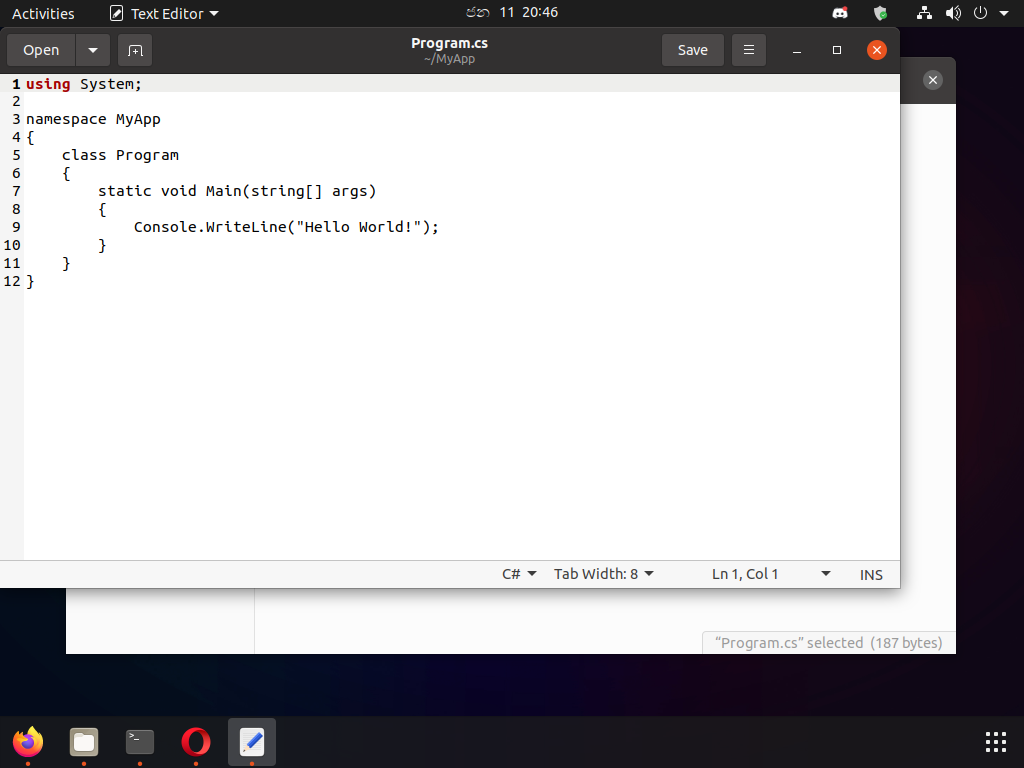Open the Files app from the dock
Viewport: 1024px width, 768px height.
click(84, 742)
